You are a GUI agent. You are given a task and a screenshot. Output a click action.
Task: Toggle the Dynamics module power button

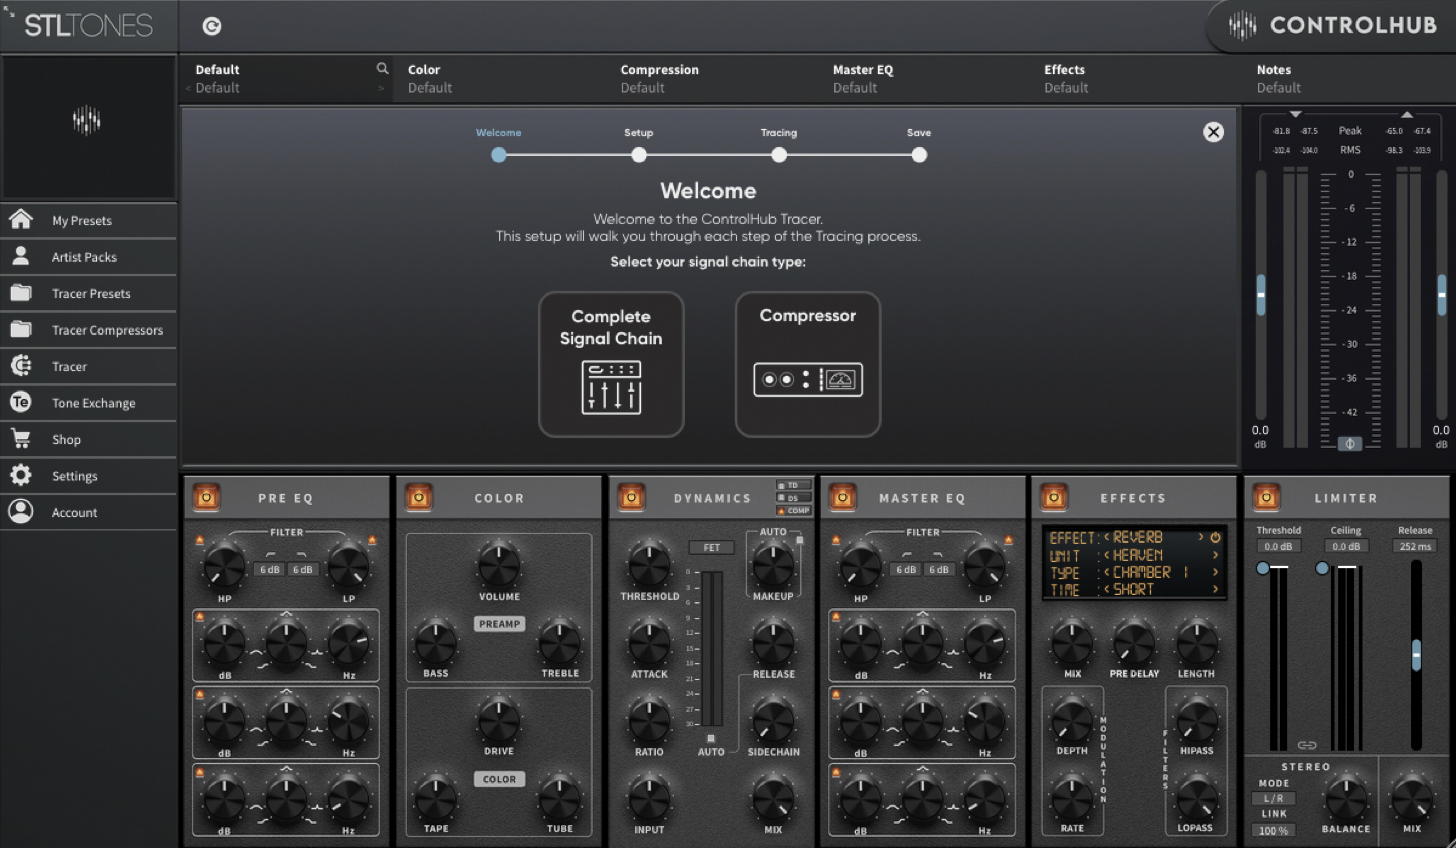pyautogui.click(x=631, y=497)
